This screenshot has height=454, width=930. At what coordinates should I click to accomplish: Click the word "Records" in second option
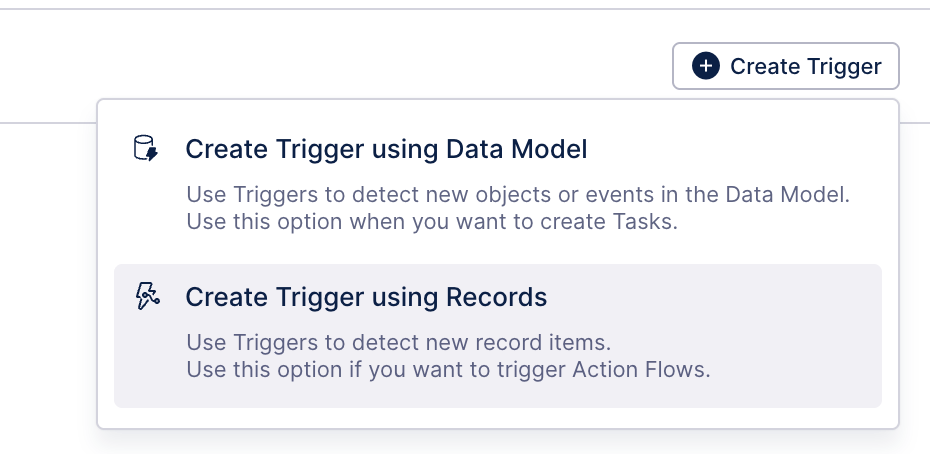497,297
